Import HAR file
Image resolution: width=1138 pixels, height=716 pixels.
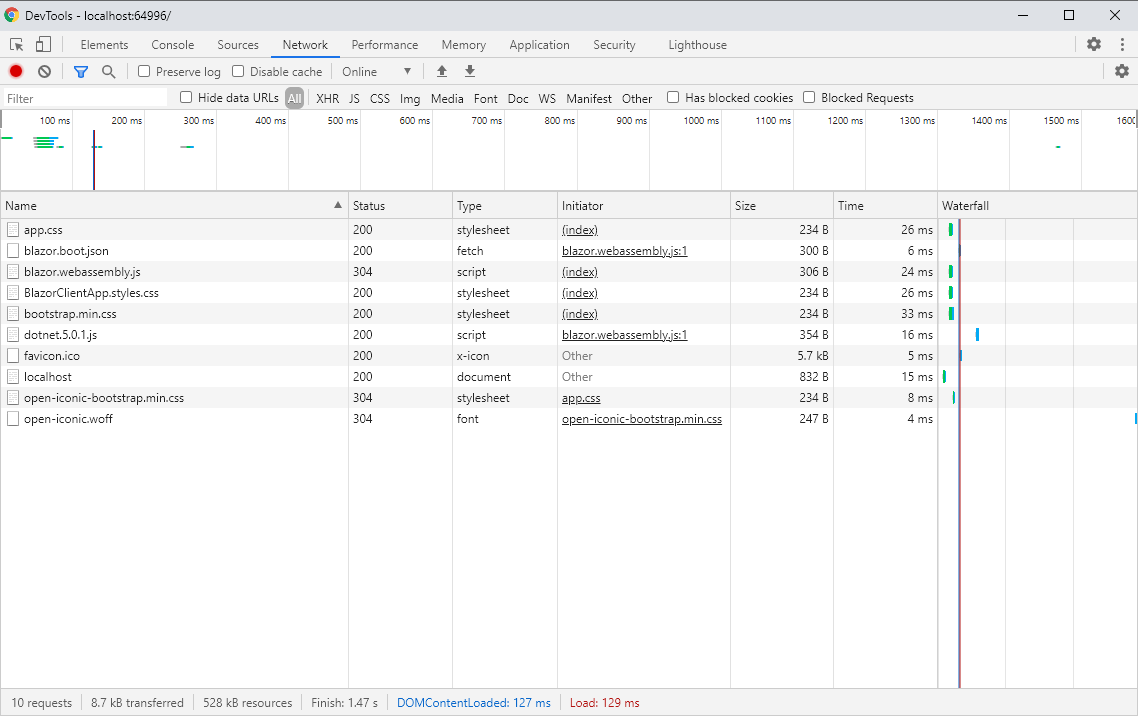(441, 71)
